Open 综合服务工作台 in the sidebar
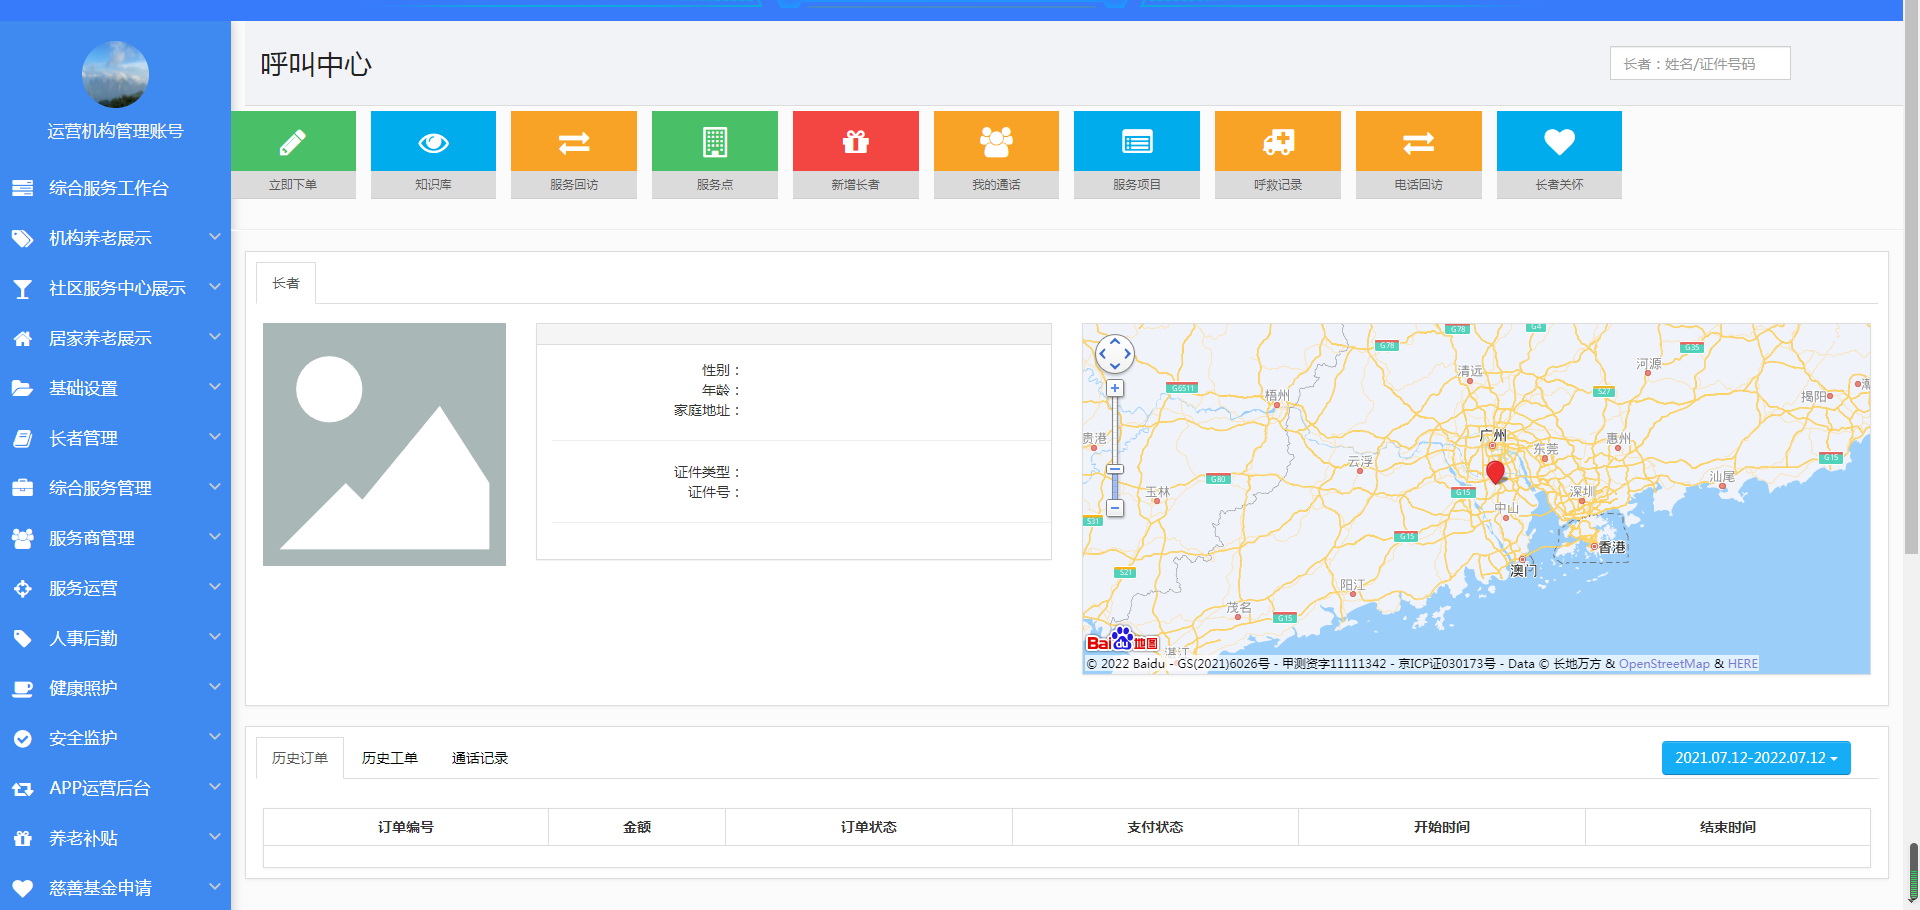Image resolution: width=1920 pixels, height=910 pixels. pyautogui.click(x=108, y=188)
